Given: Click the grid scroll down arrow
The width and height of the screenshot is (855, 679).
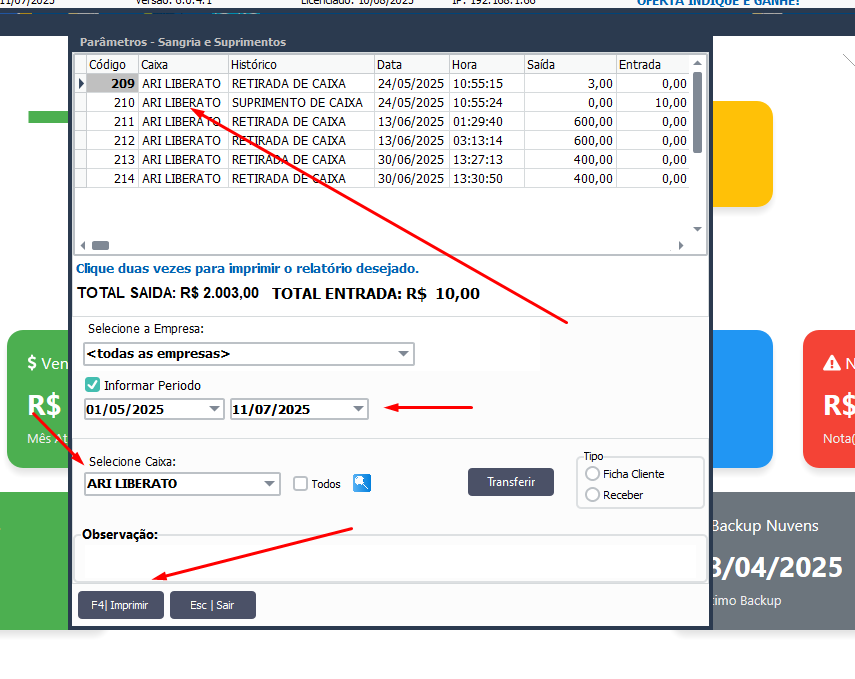Looking at the screenshot, I should [697, 229].
